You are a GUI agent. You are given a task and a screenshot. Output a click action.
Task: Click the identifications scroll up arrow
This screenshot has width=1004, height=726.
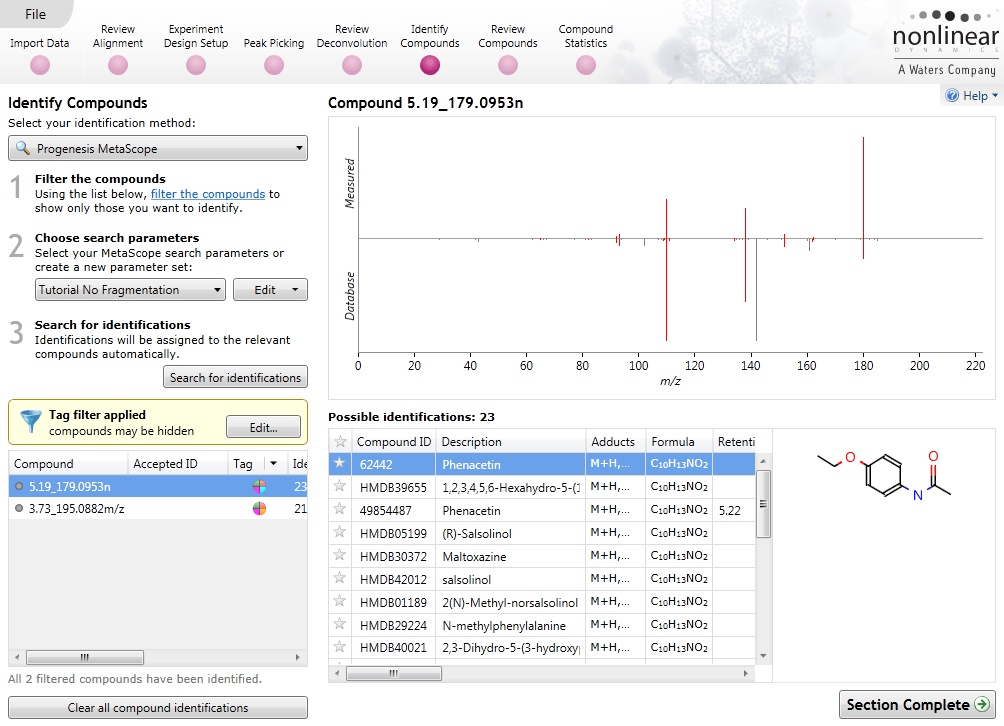[763, 461]
